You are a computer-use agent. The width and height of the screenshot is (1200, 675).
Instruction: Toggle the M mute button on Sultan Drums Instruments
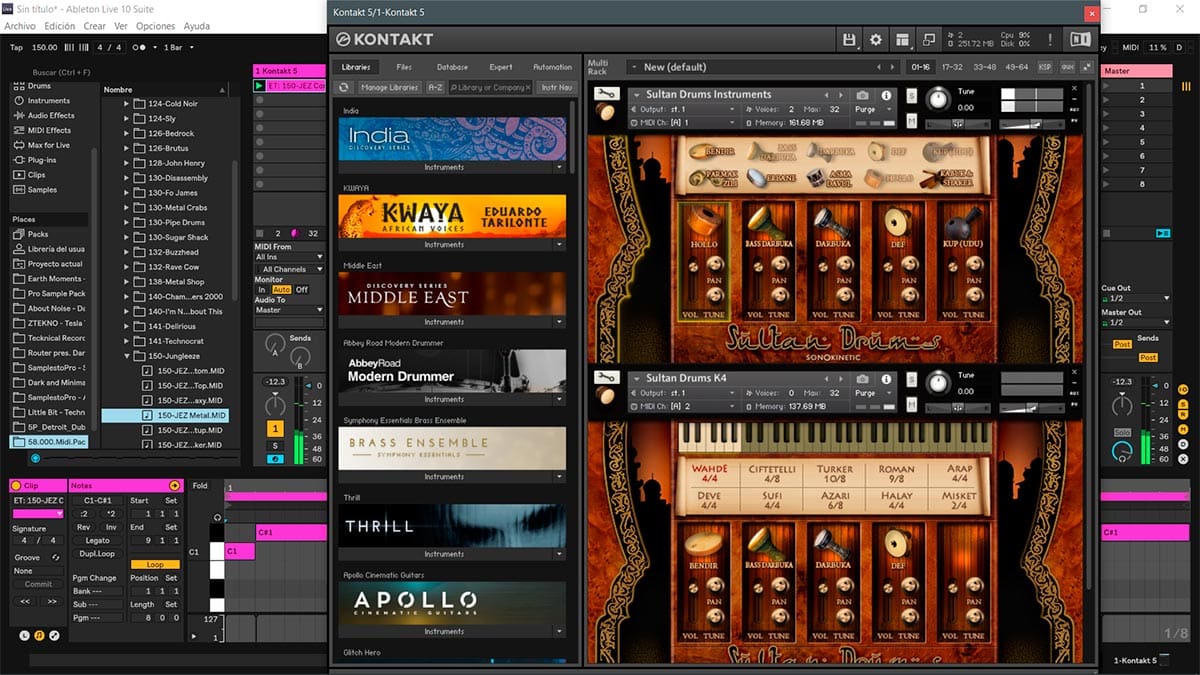[912, 120]
